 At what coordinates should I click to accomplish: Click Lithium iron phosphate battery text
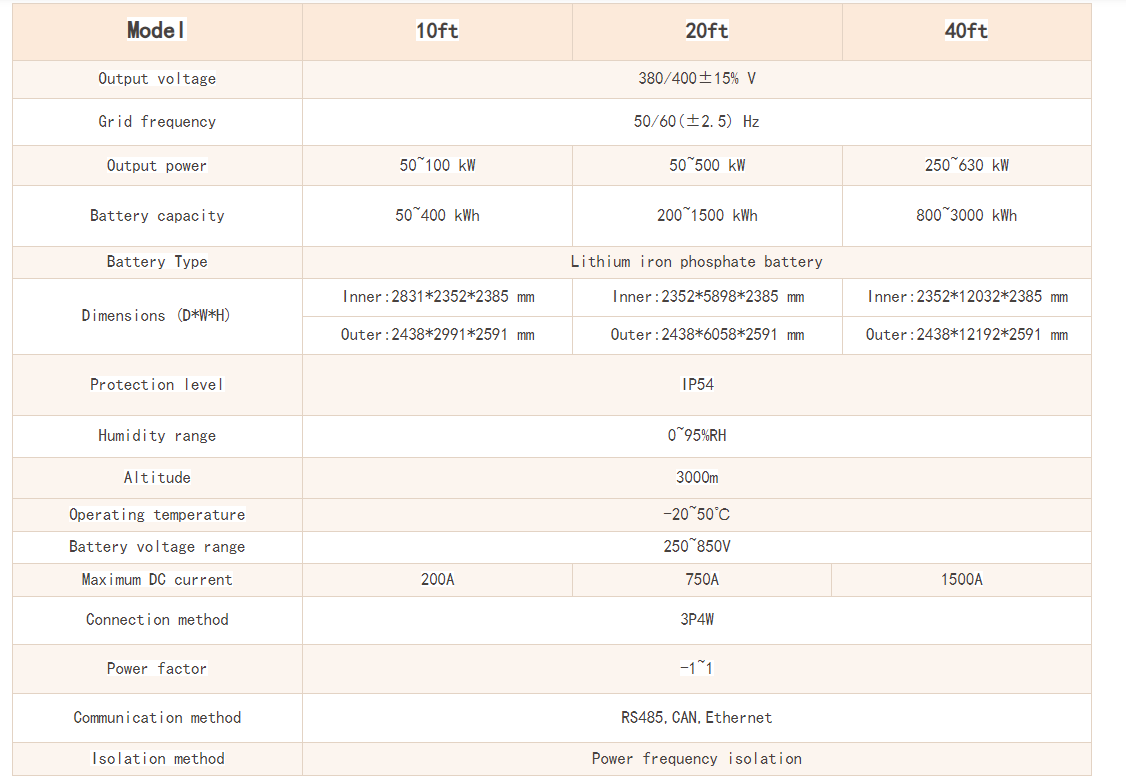696,262
